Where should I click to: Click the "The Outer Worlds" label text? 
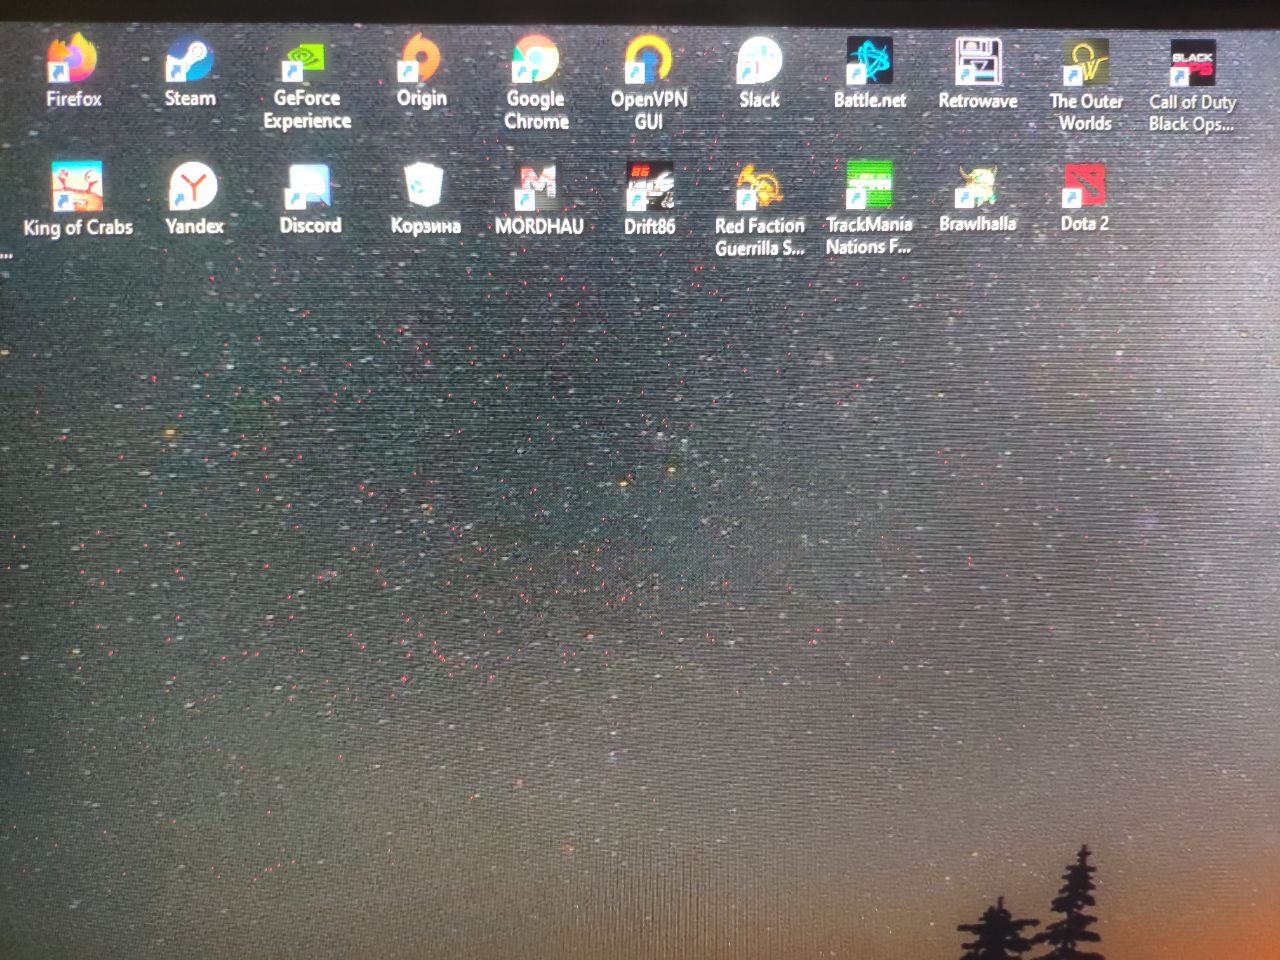coord(1086,112)
